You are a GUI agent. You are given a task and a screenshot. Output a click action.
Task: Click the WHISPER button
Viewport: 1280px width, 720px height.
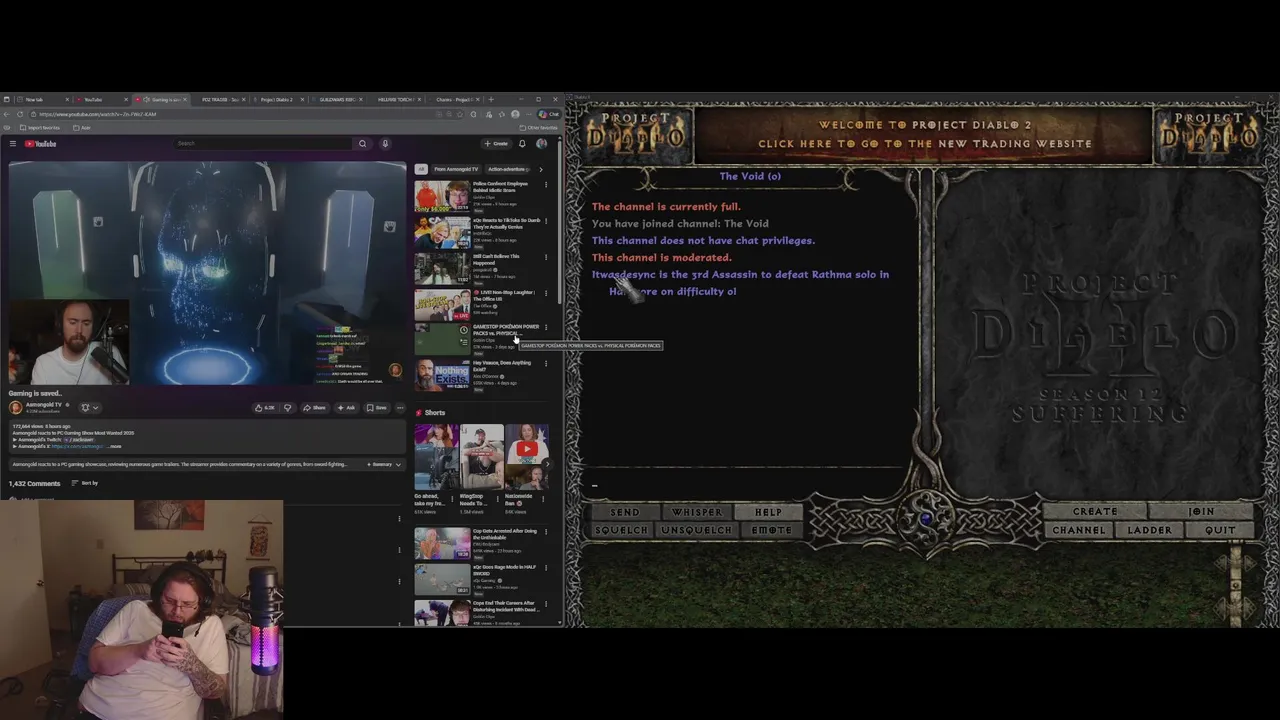tap(696, 512)
